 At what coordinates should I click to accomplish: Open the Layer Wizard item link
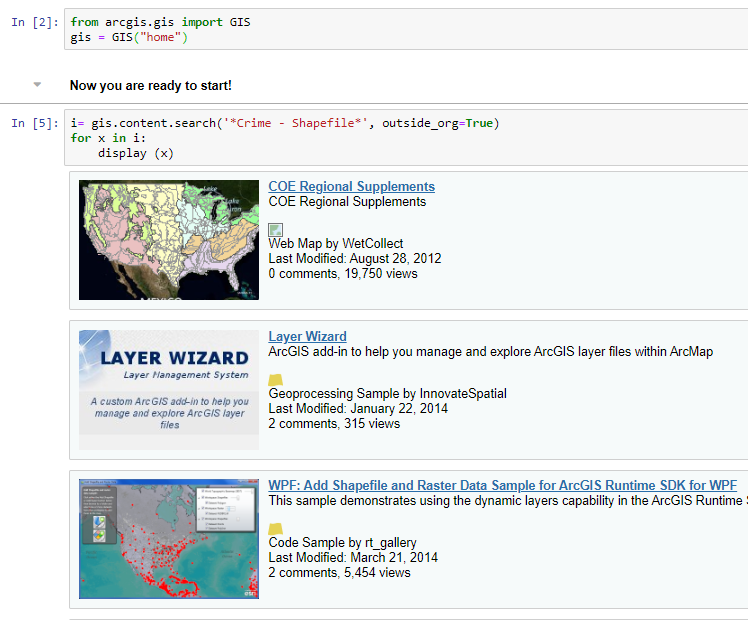307,336
